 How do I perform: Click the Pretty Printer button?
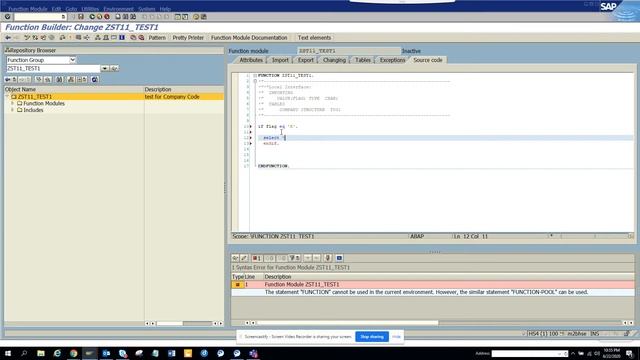[188, 38]
